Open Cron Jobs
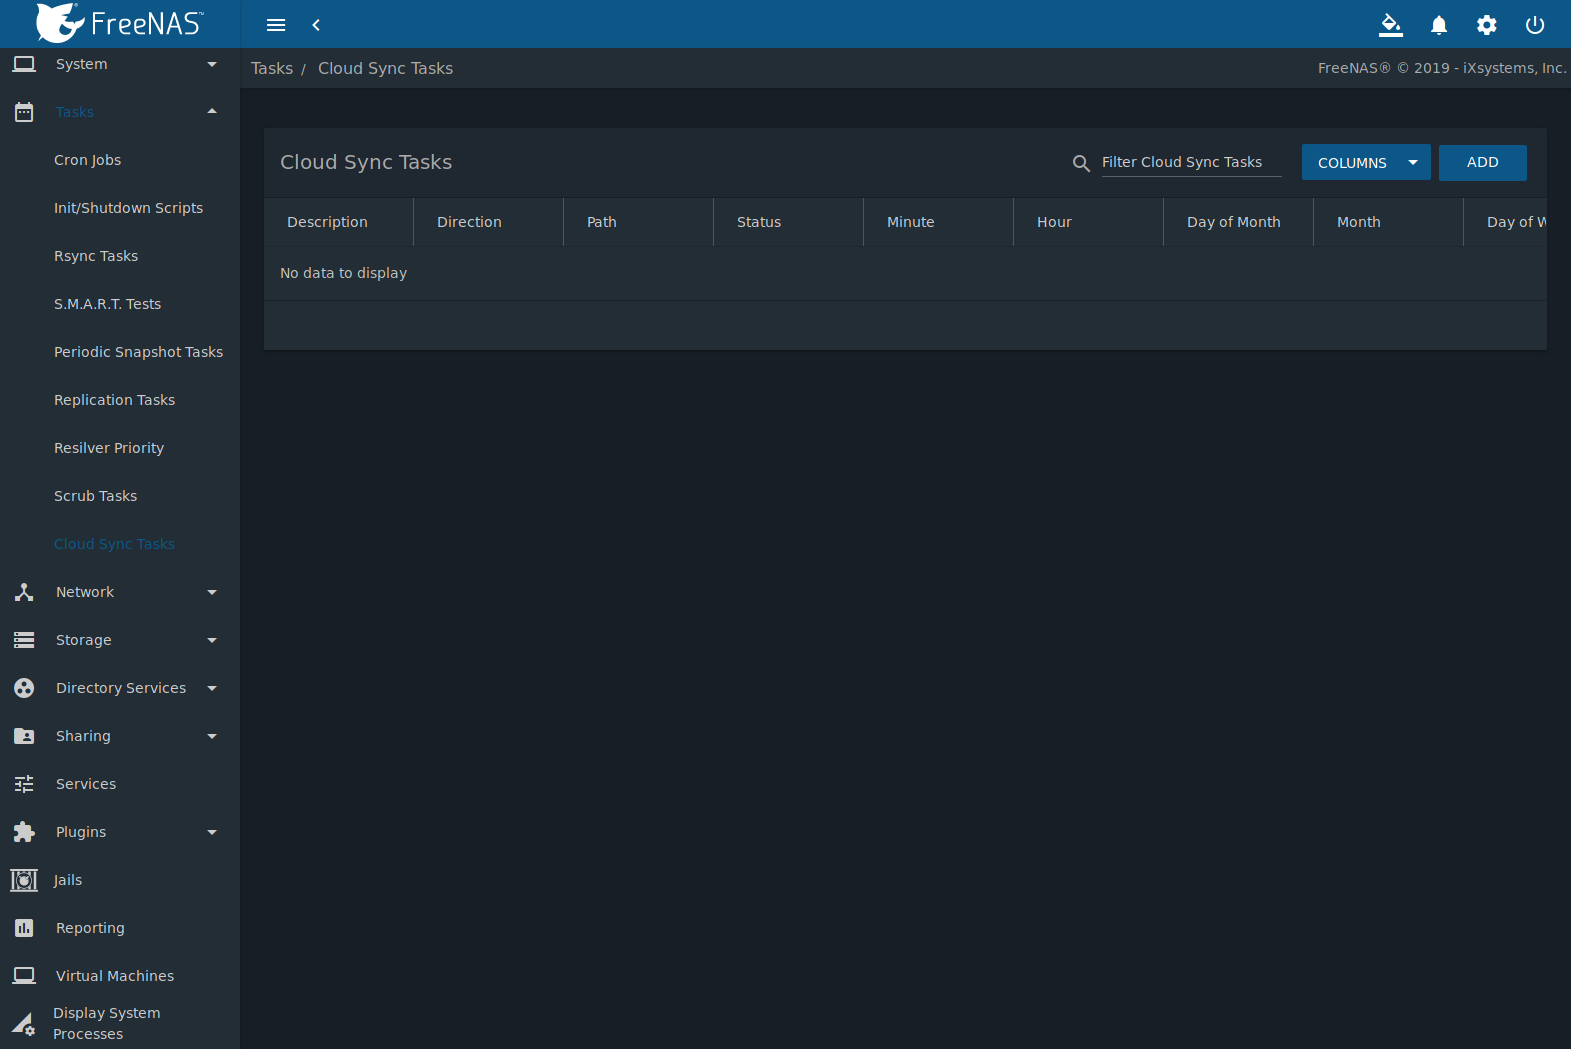Screen dimensions: 1571x1049 click(x=88, y=160)
